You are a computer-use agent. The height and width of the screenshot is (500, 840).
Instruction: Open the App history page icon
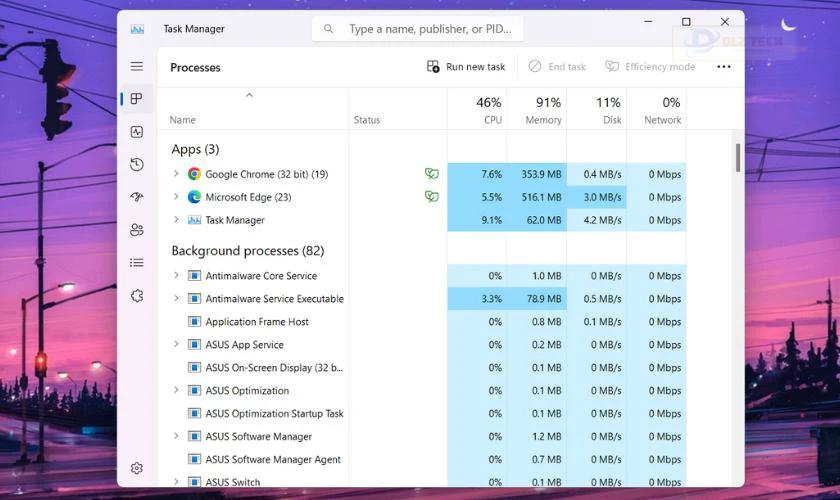click(137, 165)
